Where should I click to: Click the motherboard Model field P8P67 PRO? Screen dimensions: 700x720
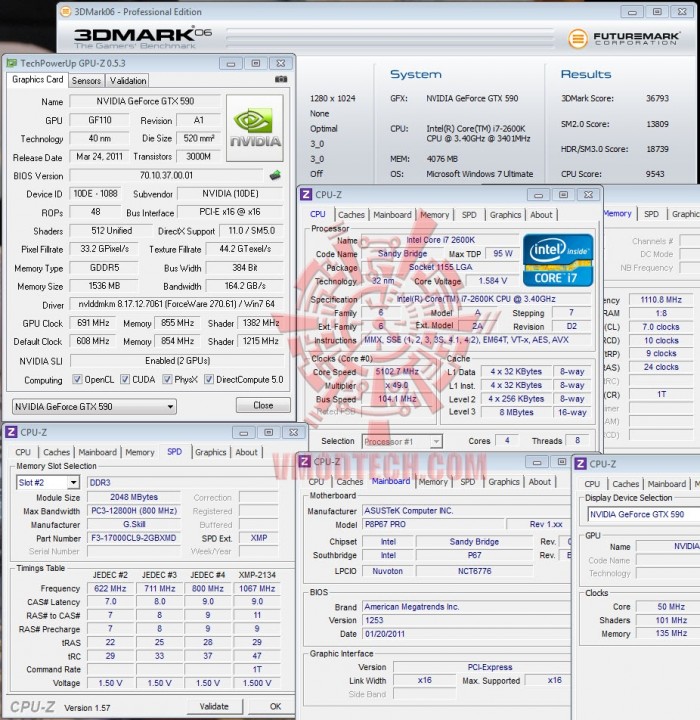click(433, 524)
